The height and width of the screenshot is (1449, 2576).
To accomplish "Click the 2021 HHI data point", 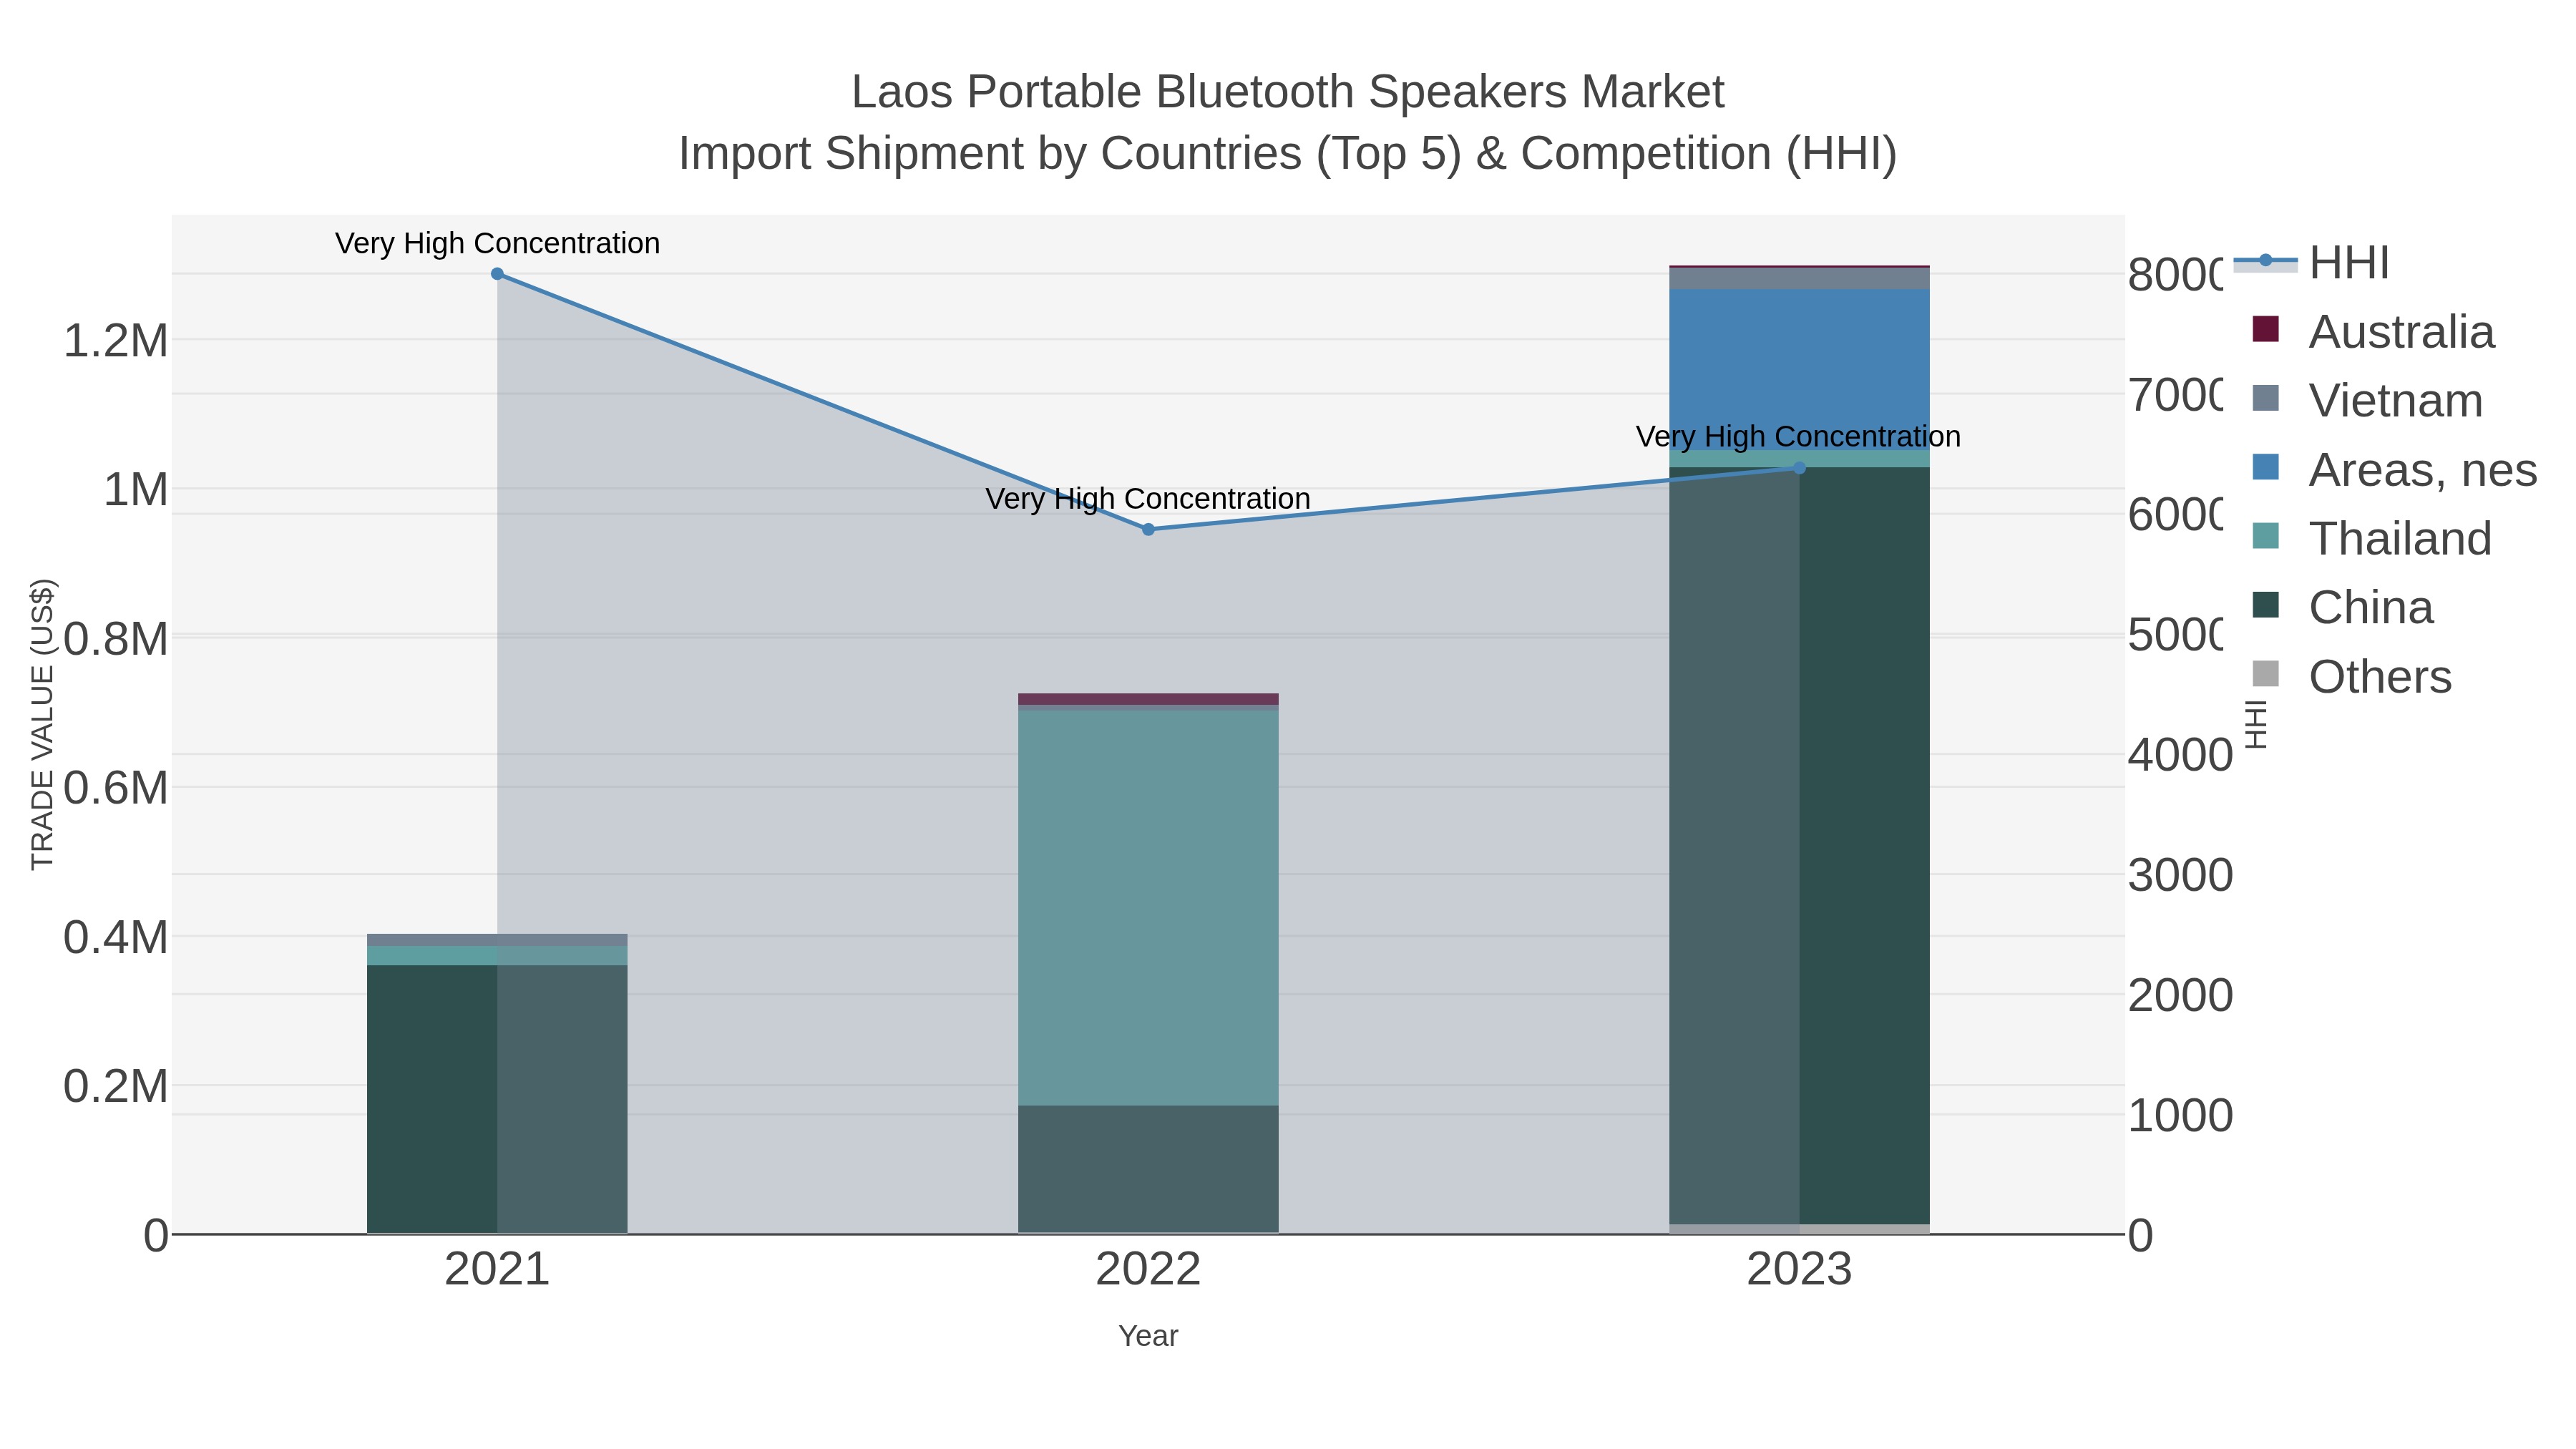I will pos(497,274).
